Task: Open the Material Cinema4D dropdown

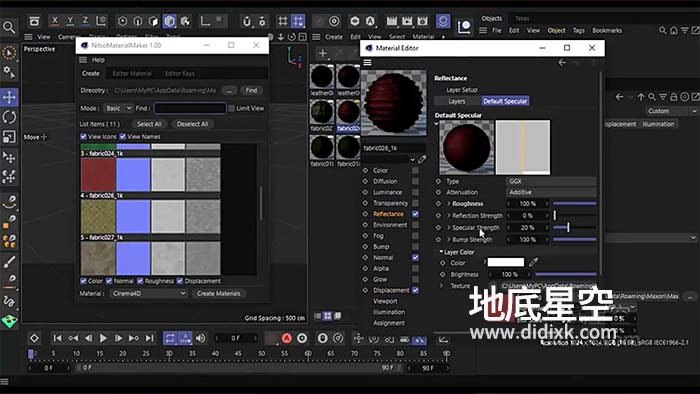Action: 149,293
